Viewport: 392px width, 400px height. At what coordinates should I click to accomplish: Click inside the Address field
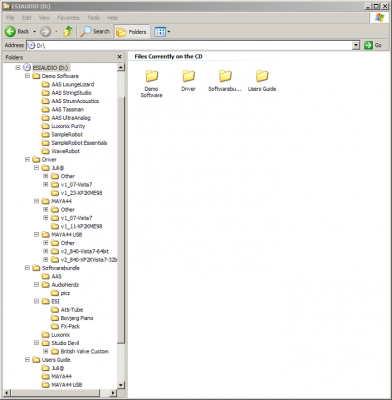(x=189, y=45)
